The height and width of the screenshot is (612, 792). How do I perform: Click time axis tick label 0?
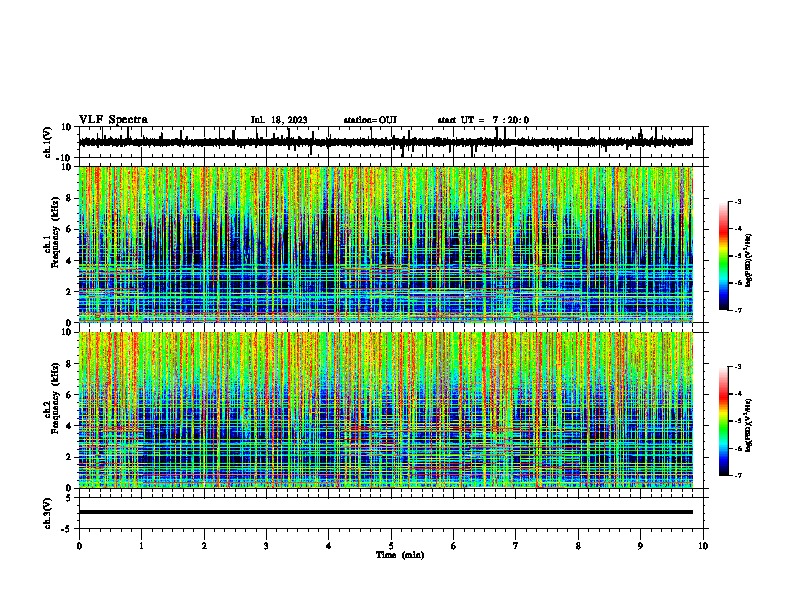pos(79,546)
